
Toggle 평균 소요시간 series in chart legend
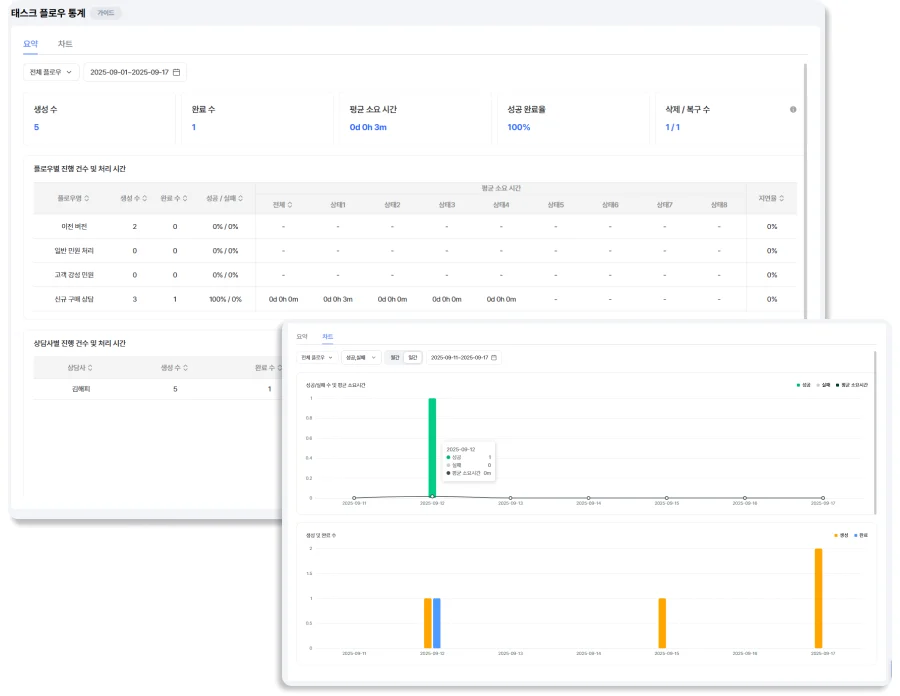click(x=852, y=384)
